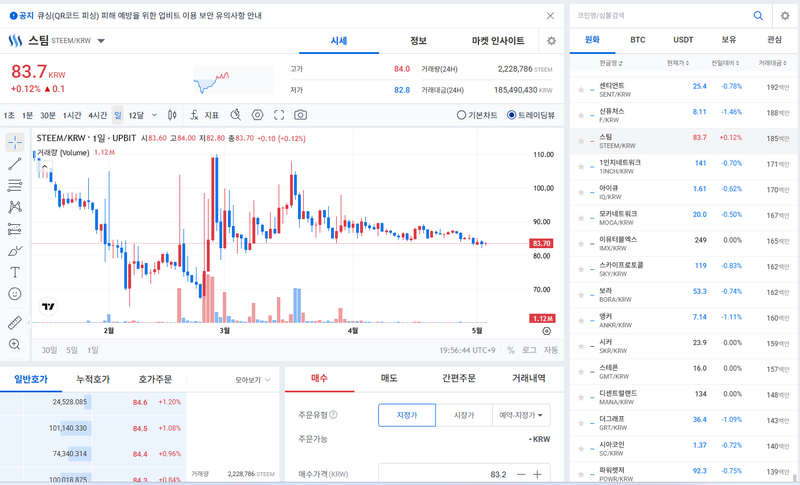Screen dimensions: 800x485
Task: Open settings gear beside search
Action: (785, 16)
